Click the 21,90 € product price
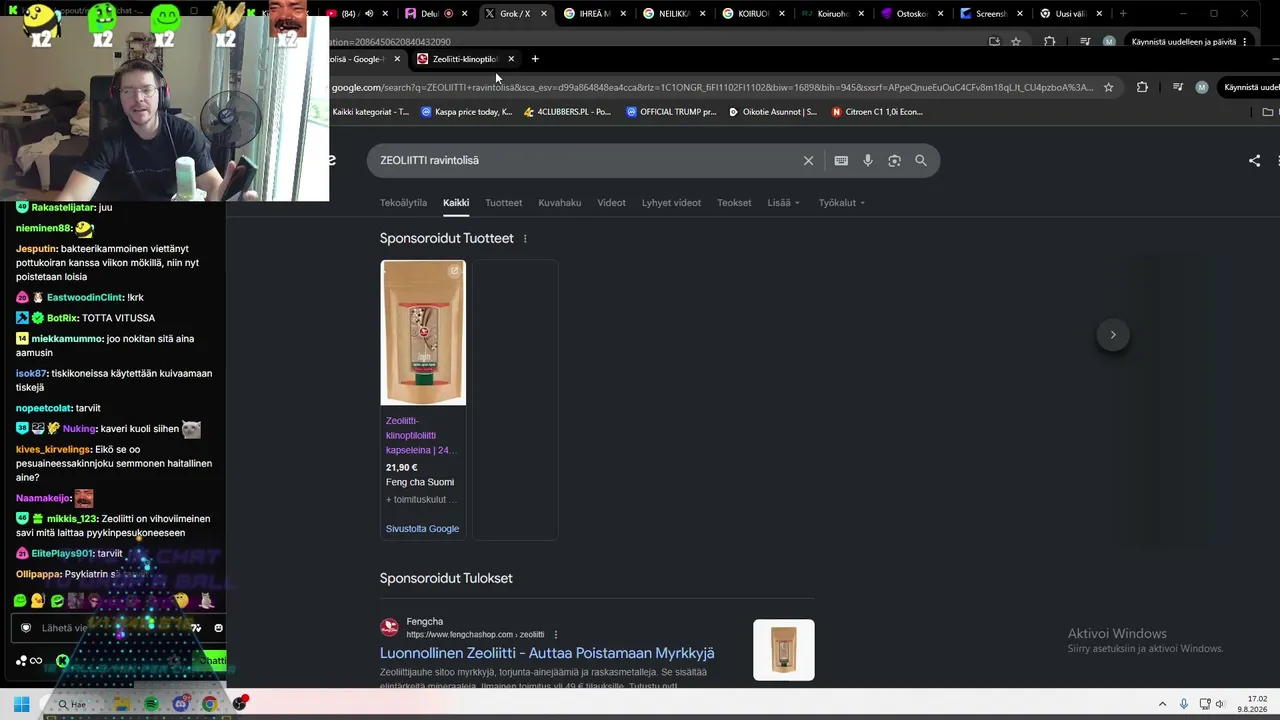Image resolution: width=1280 pixels, height=720 pixels. (x=402, y=468)
